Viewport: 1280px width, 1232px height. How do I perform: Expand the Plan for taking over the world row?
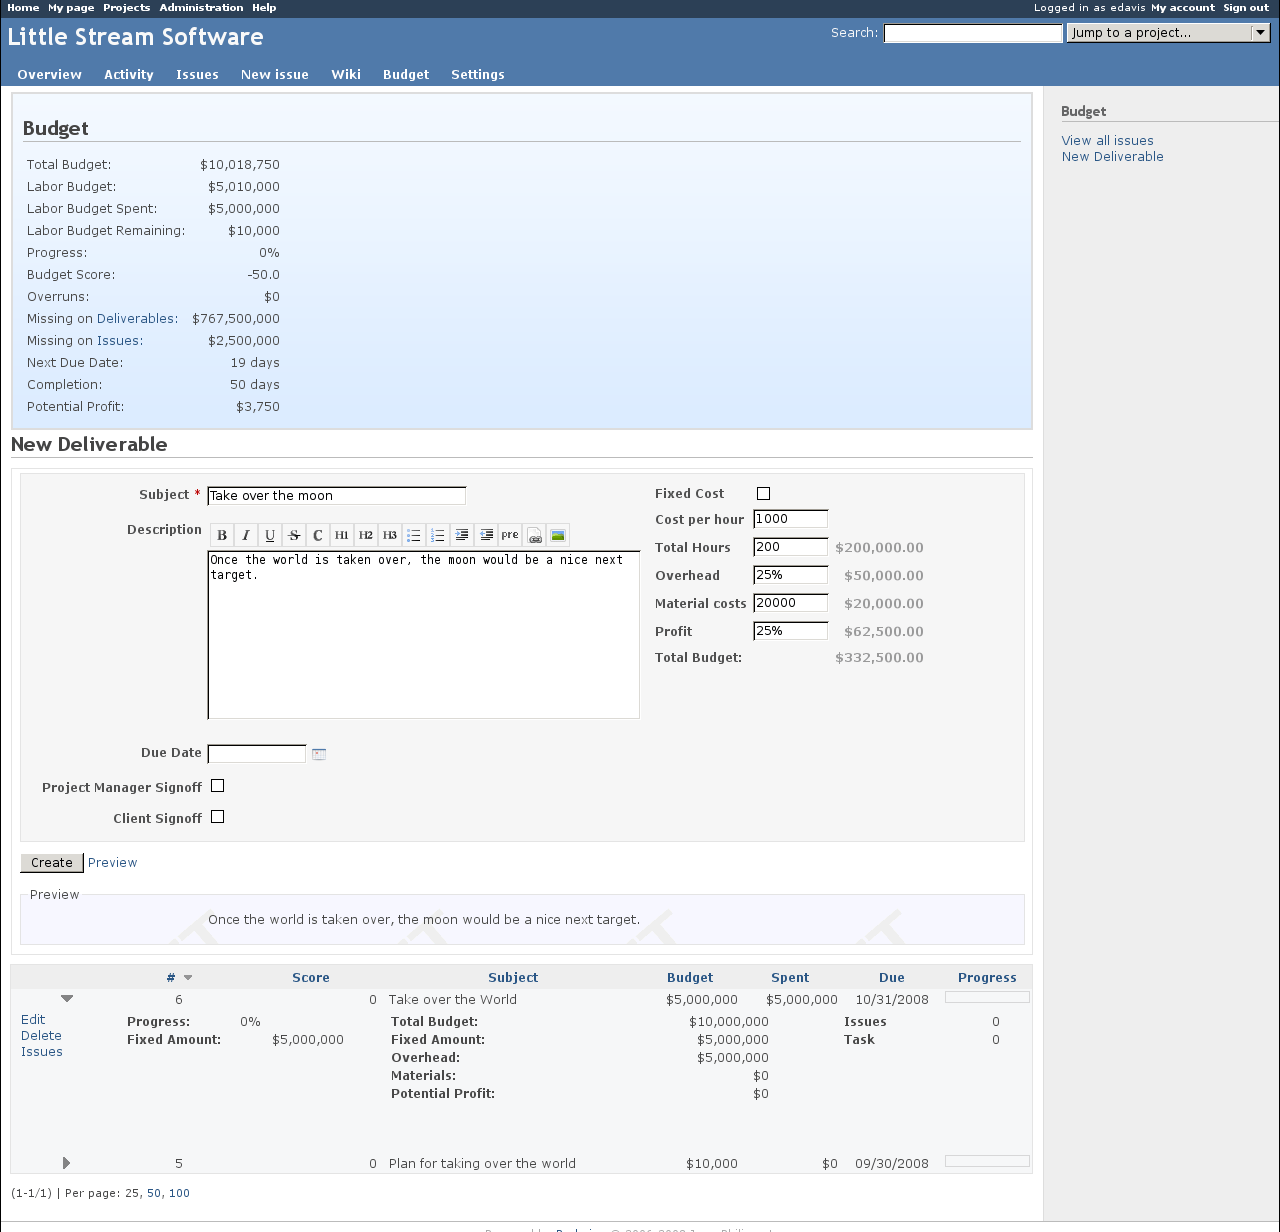[x=66, y=1163]
